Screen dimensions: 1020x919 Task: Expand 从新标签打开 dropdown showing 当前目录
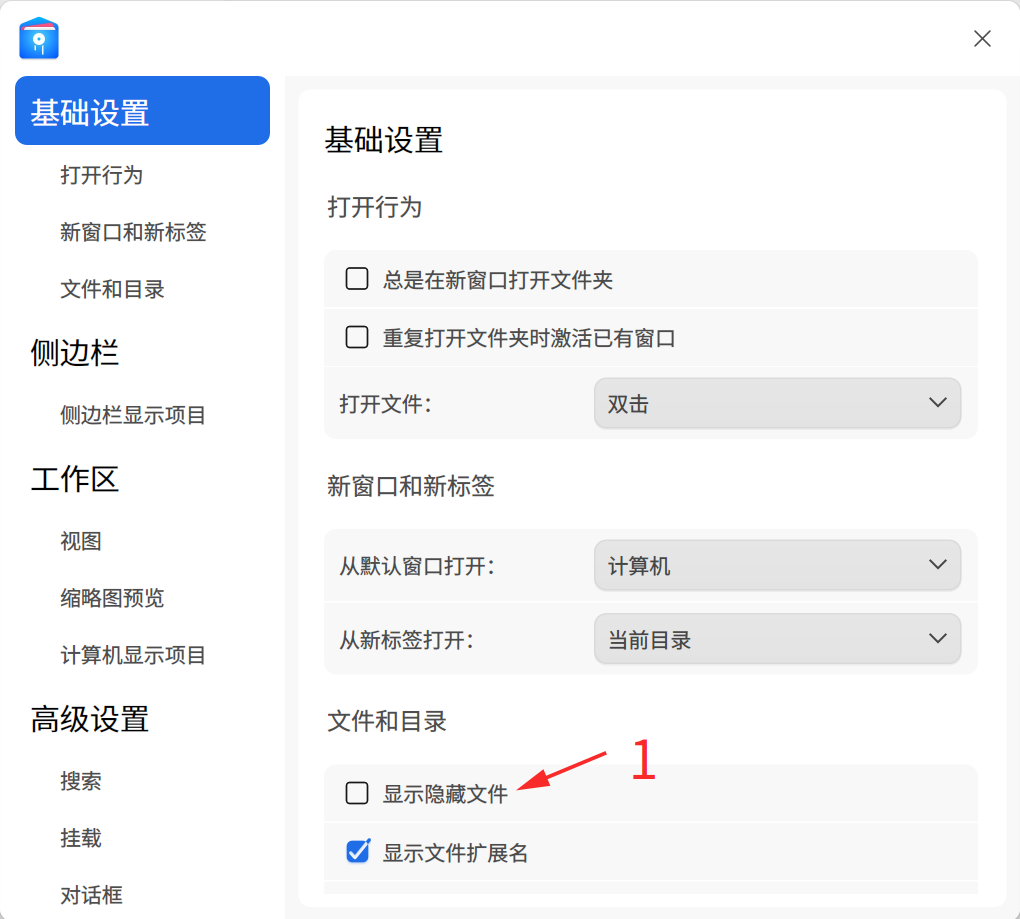tap(777, 639)
